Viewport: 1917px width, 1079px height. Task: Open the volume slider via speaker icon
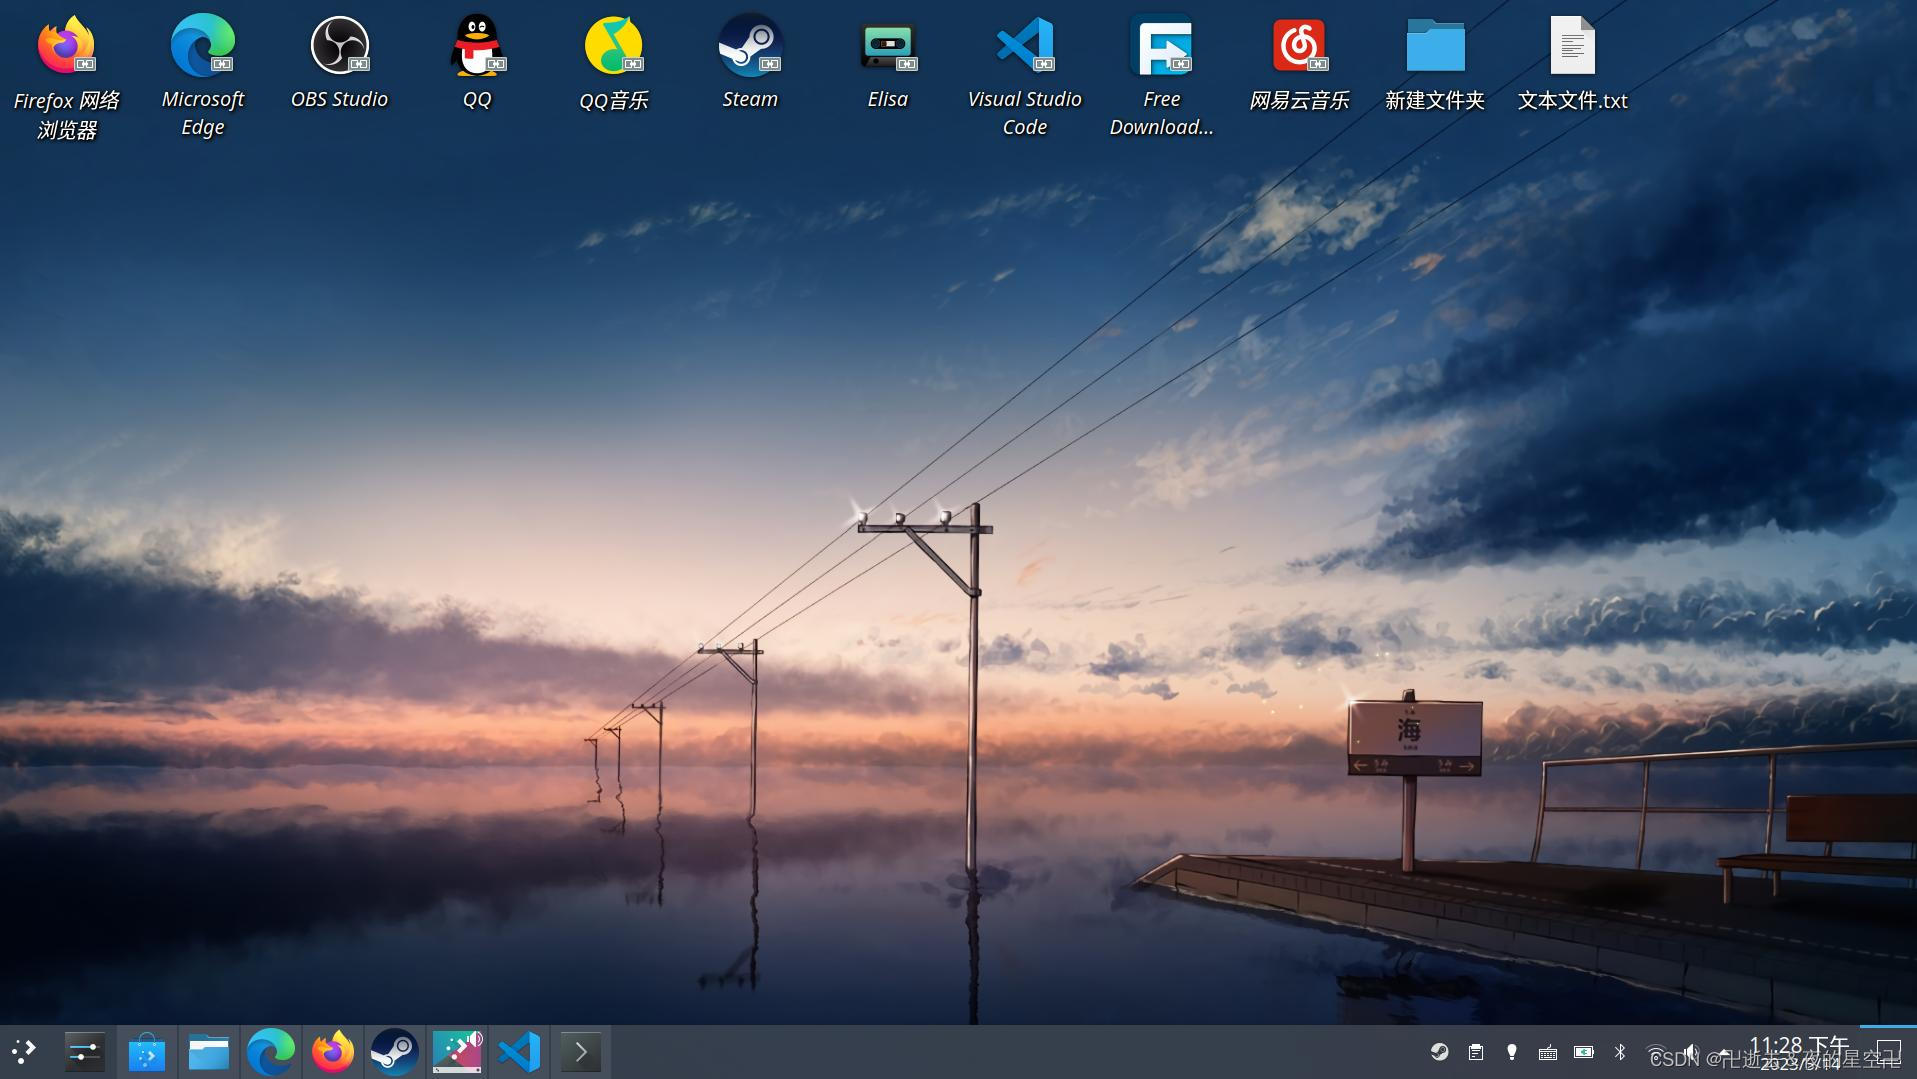(x=1690, y=1052)
